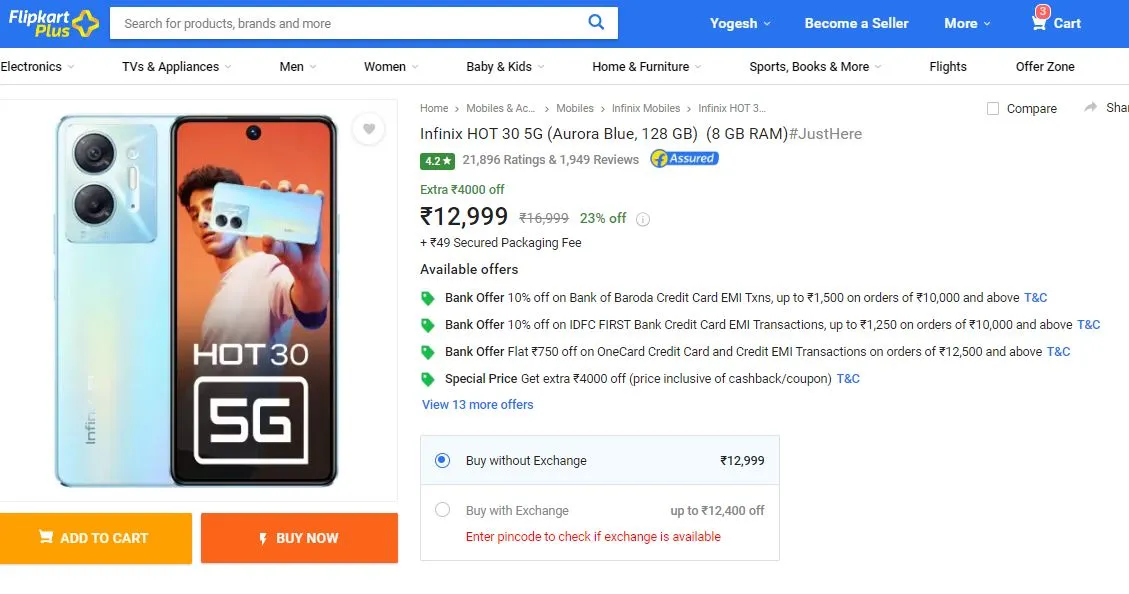Go to Offer Zone
Viewport: 1129px width, 594px height.
click(x=1045, y=66)
